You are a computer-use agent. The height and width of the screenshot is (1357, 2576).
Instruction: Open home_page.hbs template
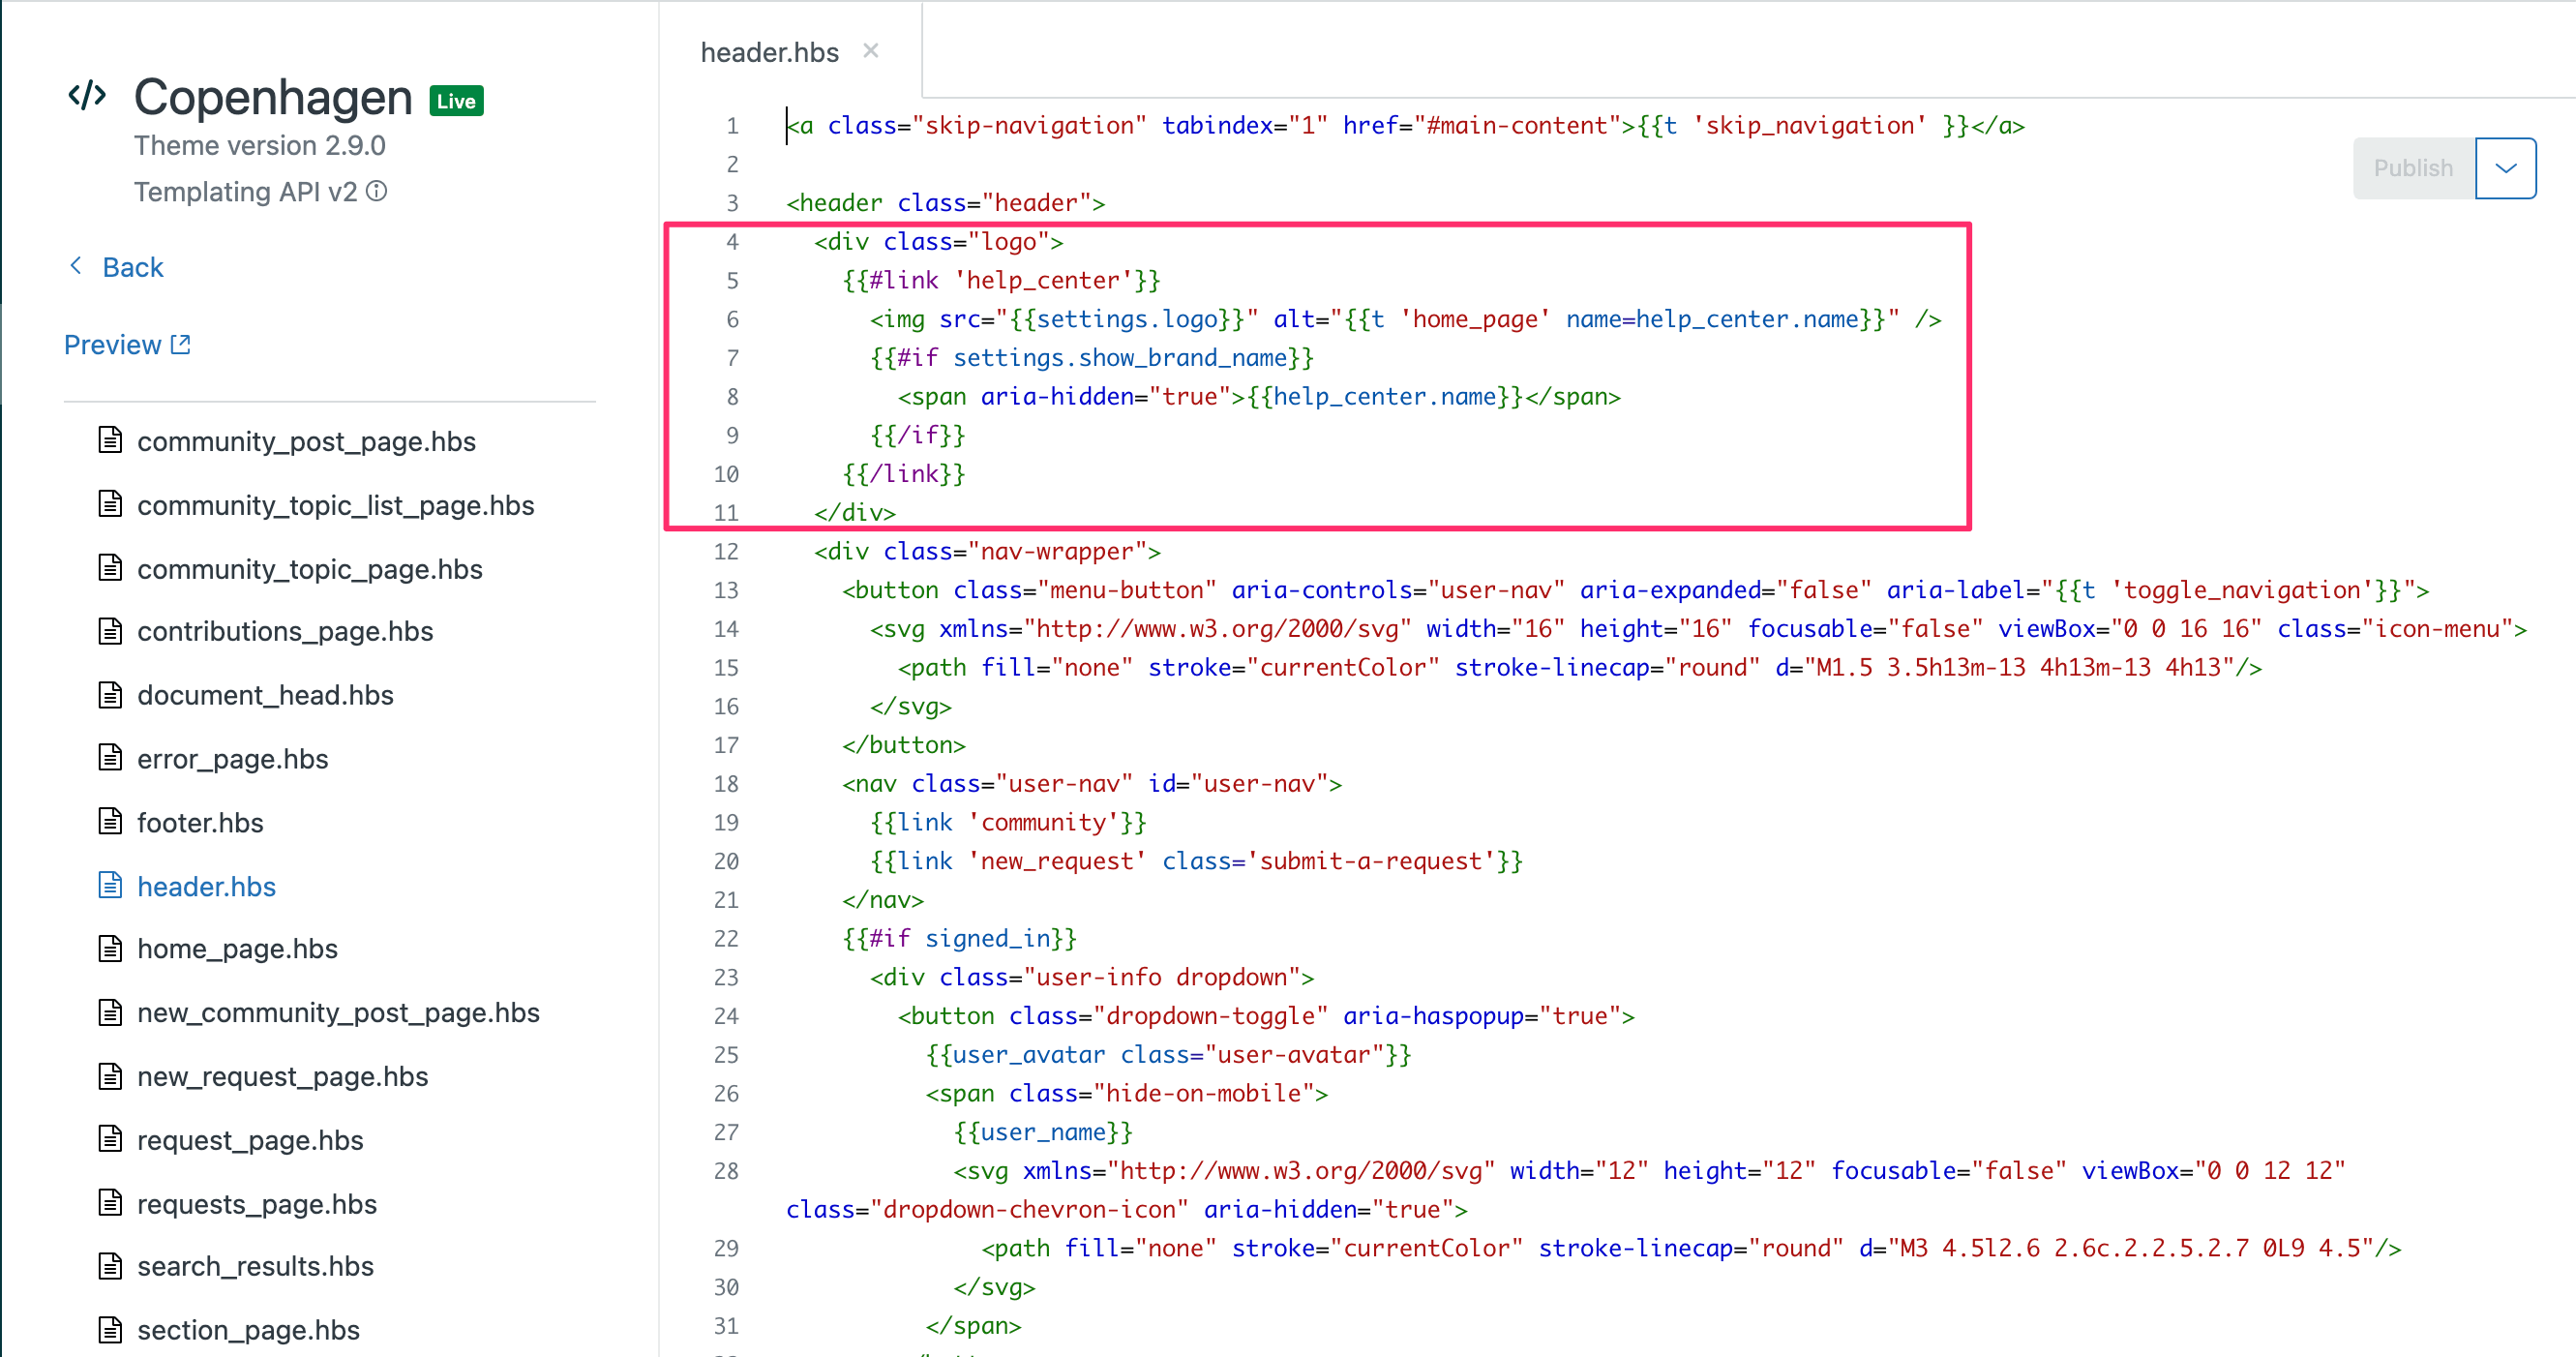pos(237,949)
